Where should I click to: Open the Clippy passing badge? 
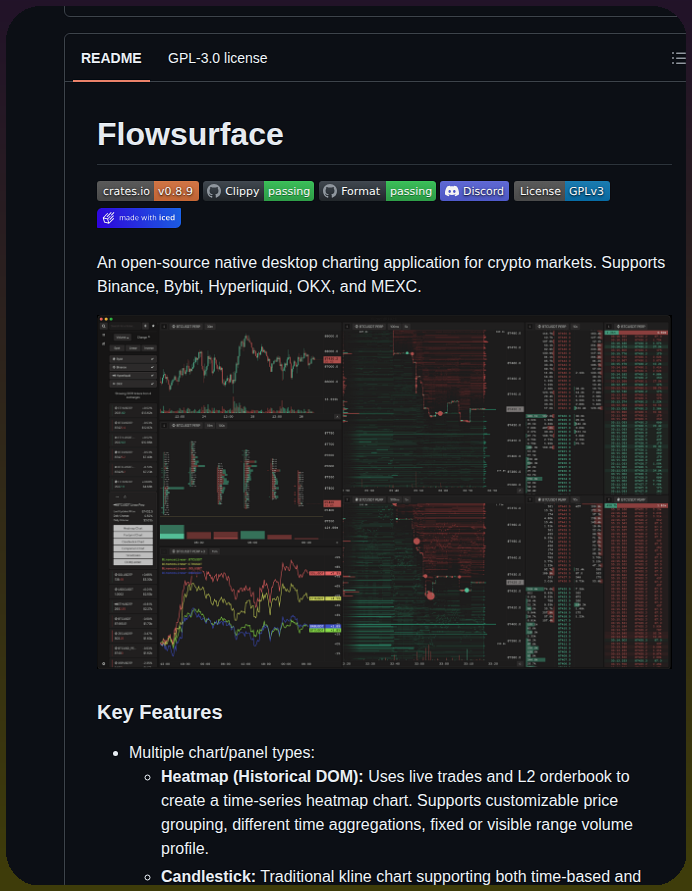click(x=259, y=191)
